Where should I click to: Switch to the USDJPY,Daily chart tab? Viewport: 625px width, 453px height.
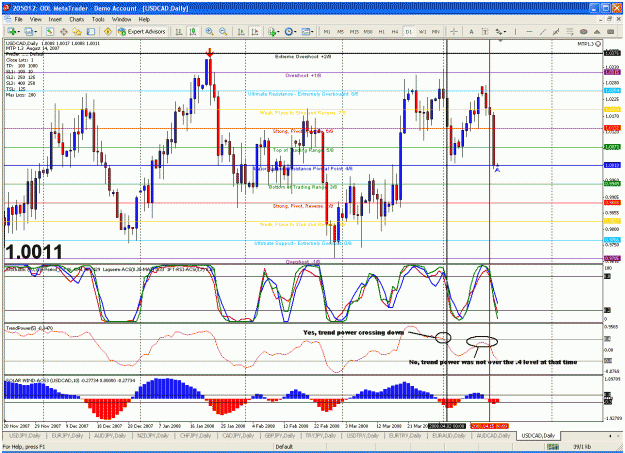click(x=25, y=436)
